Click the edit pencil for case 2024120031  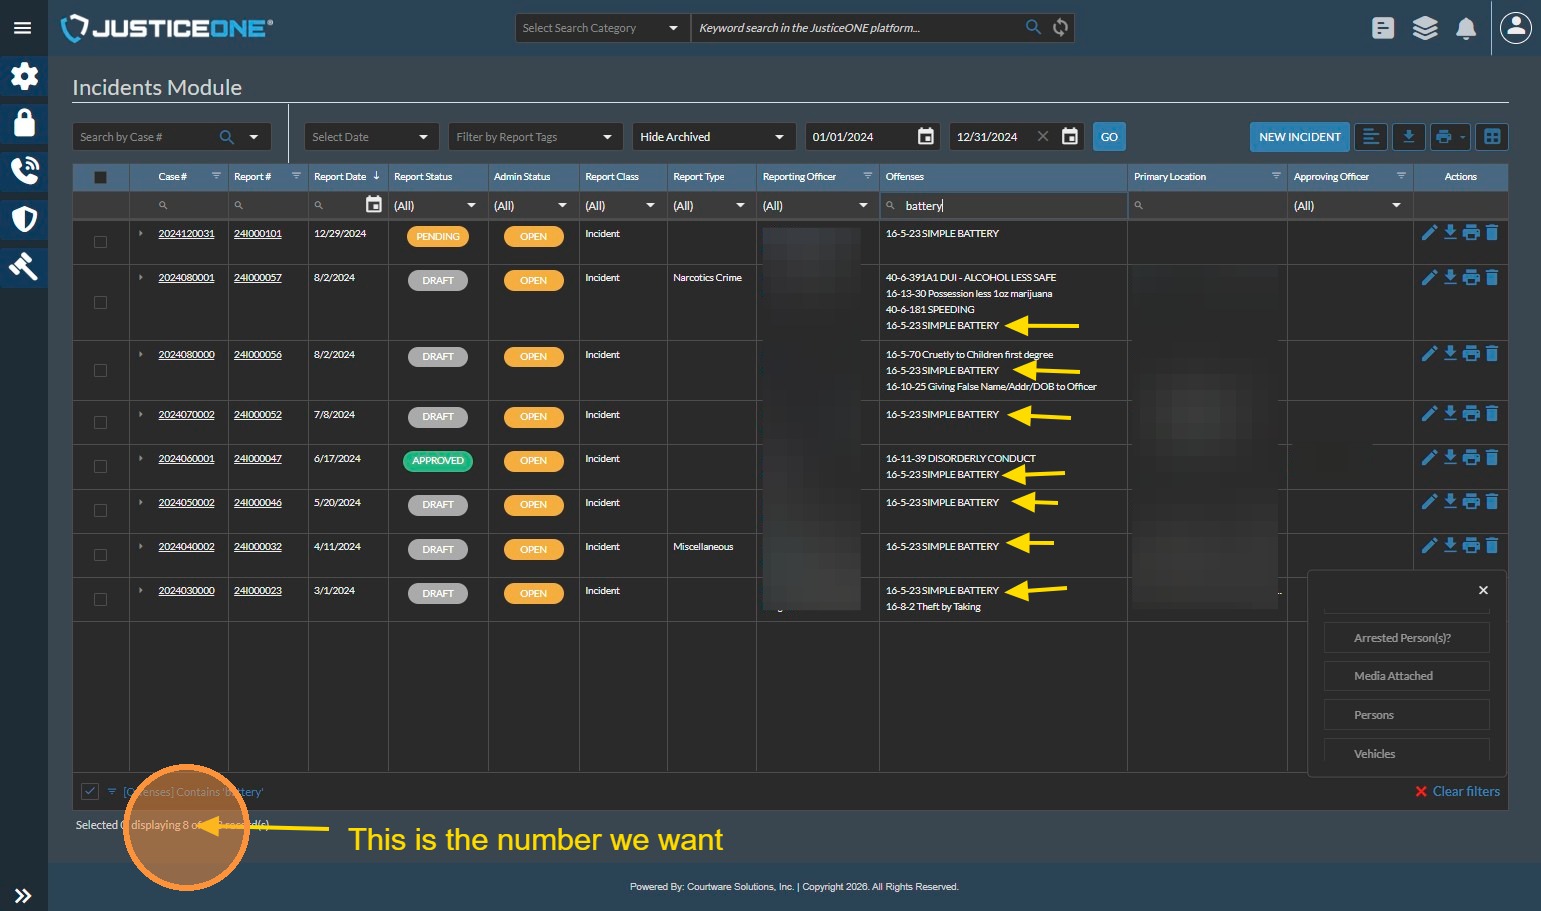click(1429, 233)
